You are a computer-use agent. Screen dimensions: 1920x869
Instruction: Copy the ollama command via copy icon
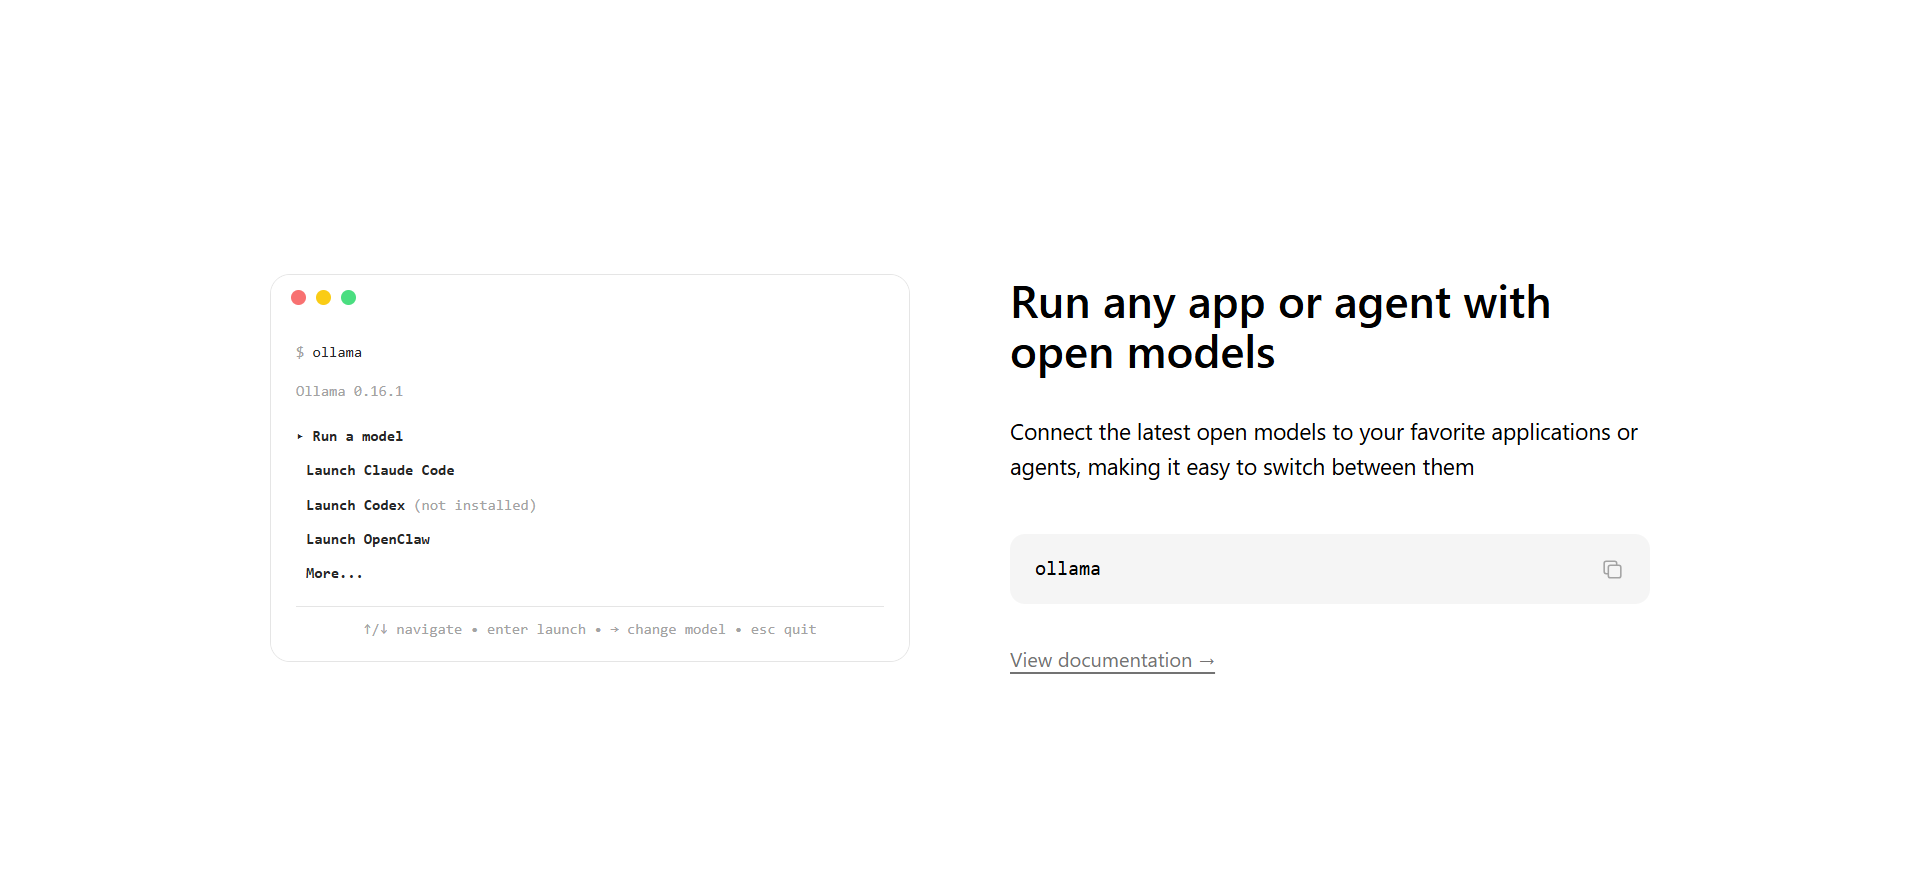pyautogui.click(x=1612, y=569)
